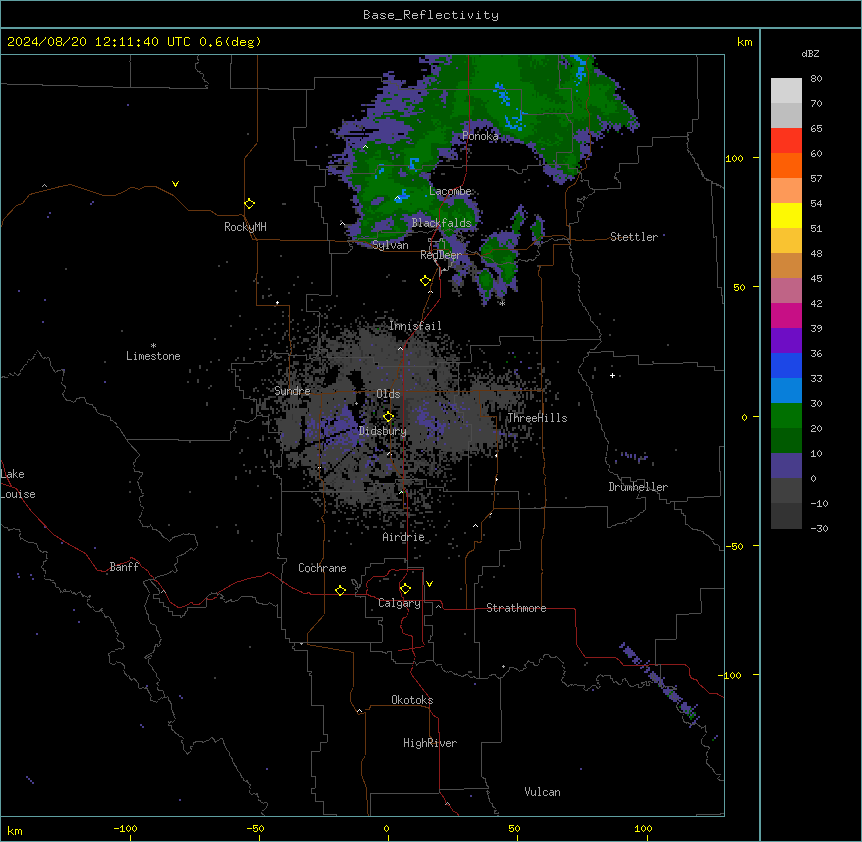Click the 50 tick label on vertical axis
Viewport: 862px width, 842px height.
[x=739, y=287]
